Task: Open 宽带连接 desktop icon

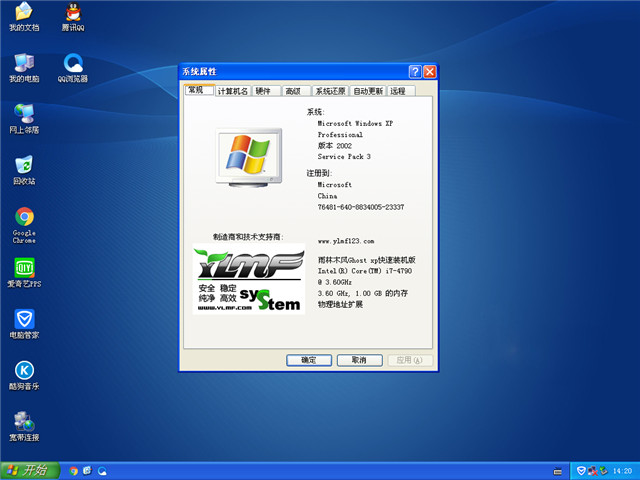Action: pyautogui.click(x=24, y=427)
